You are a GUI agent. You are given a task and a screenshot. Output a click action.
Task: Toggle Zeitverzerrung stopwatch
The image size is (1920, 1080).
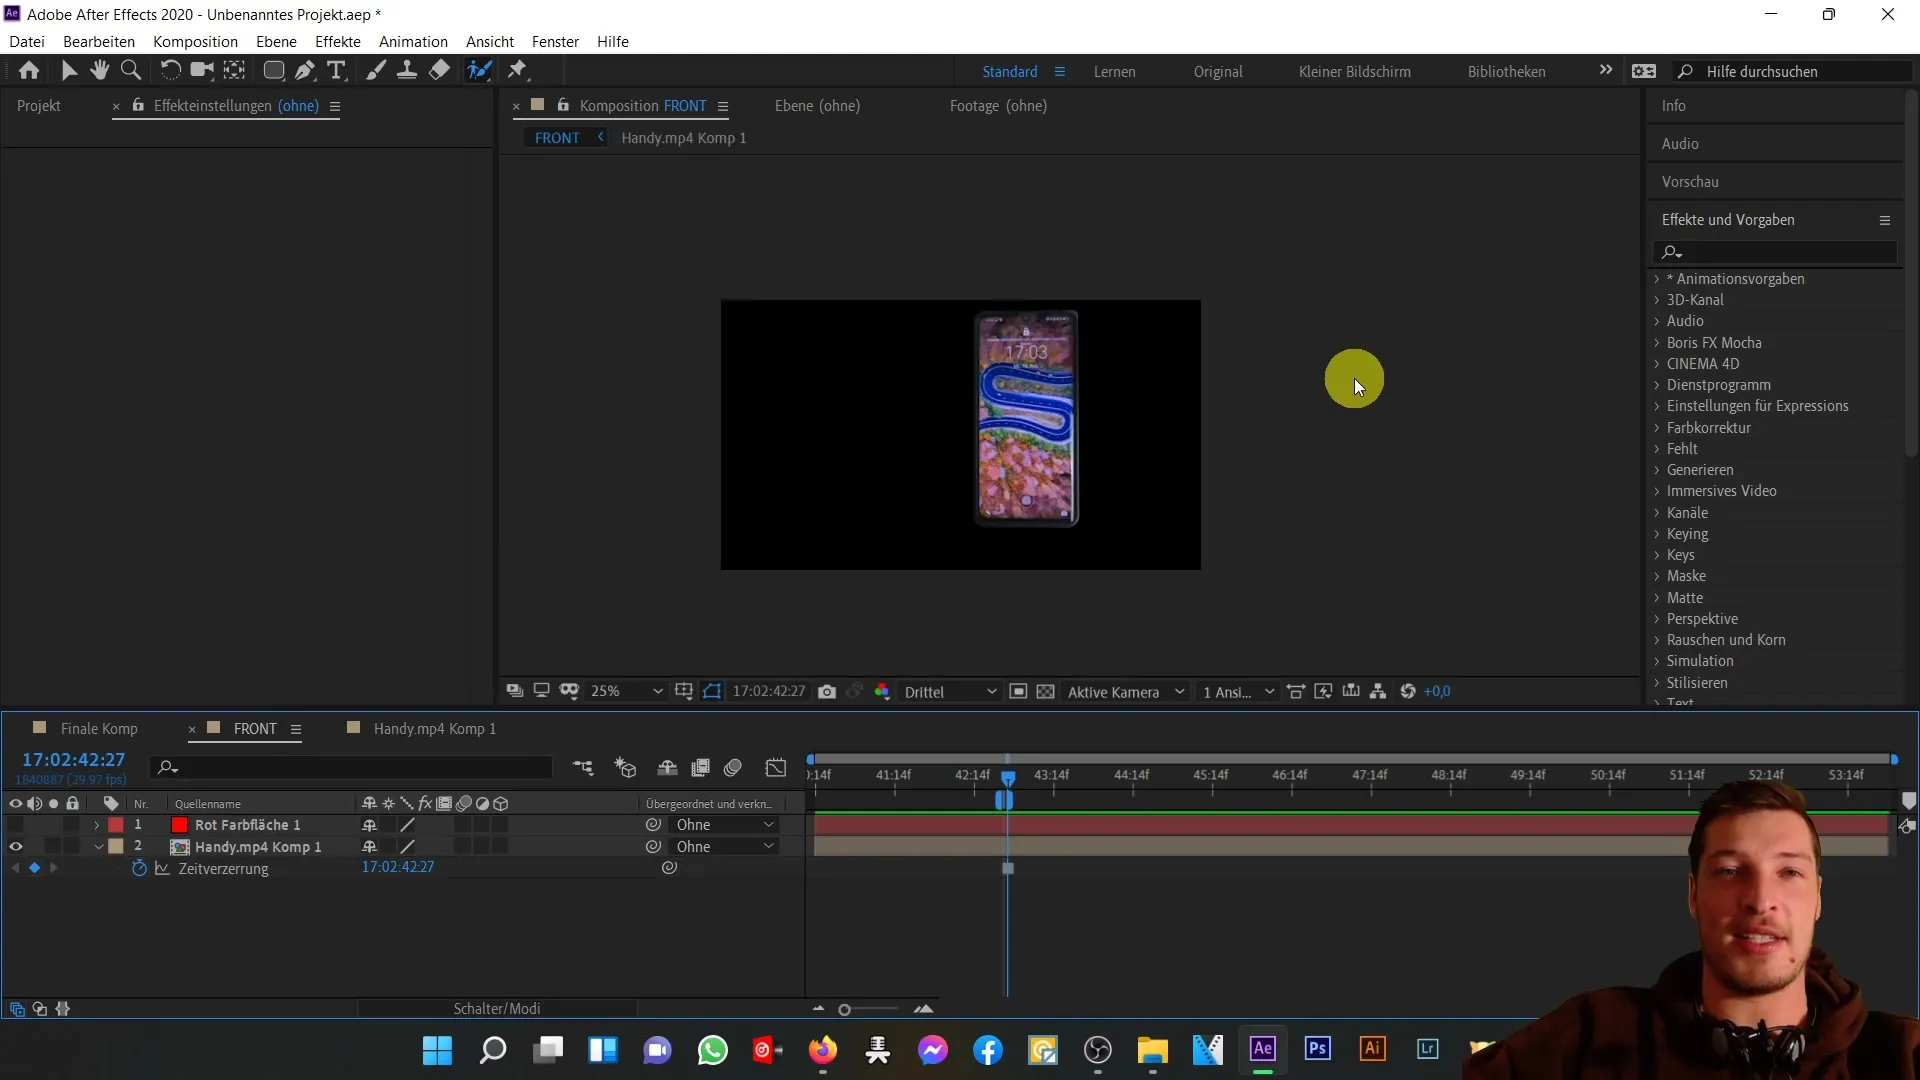tap(139, 868)
